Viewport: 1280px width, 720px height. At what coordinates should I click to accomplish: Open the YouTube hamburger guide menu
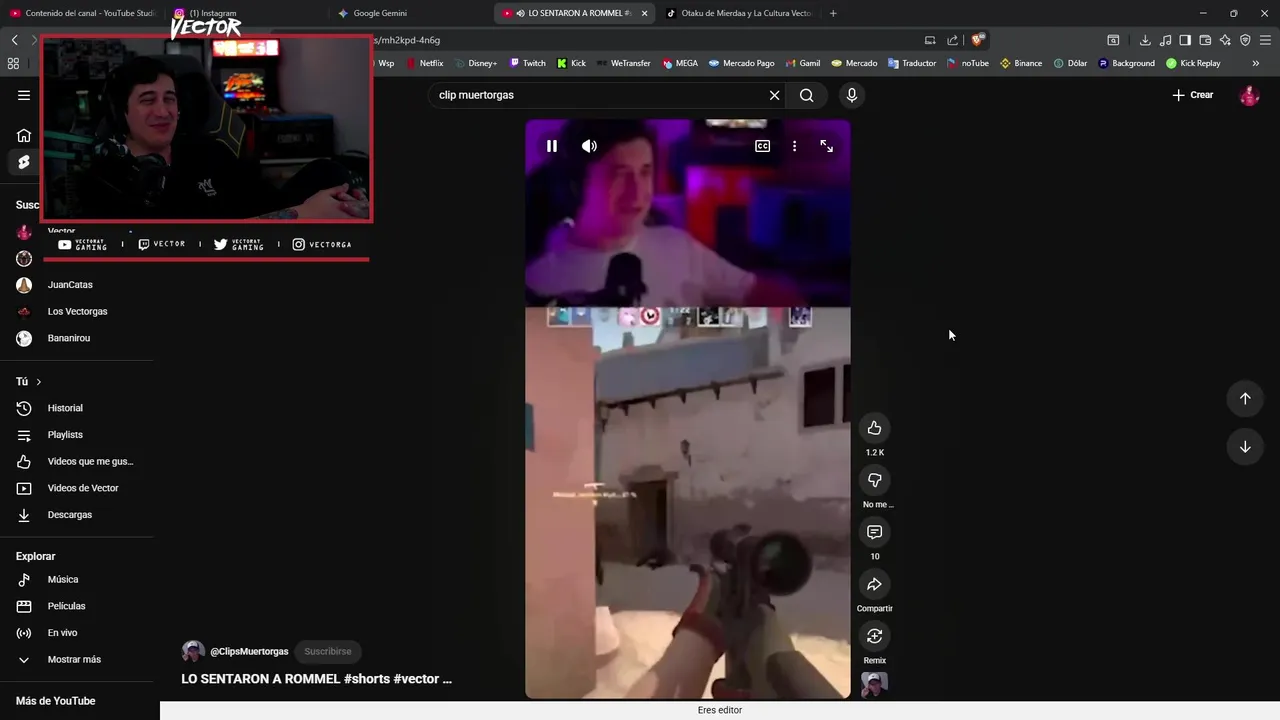[x=24, y=95]
